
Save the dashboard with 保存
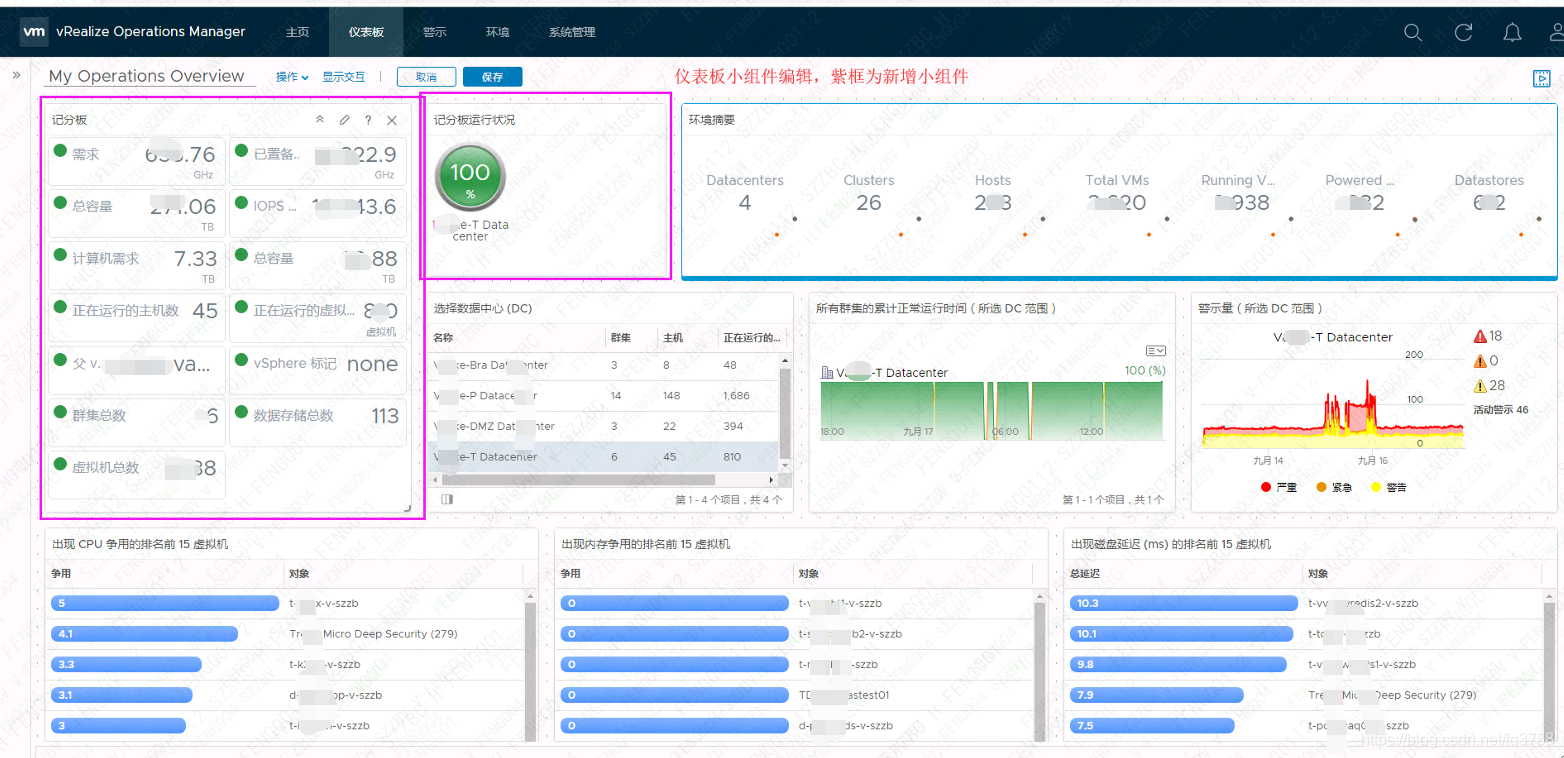[x=492, y=77]
